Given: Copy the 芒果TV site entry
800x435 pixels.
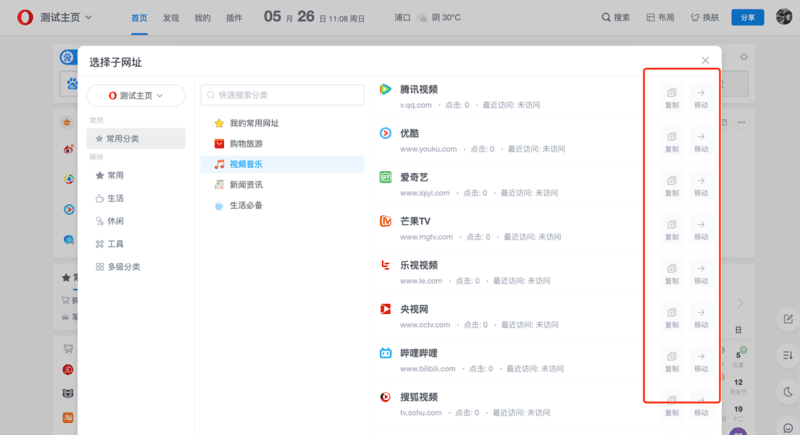Looking at the screenshot, I should point(671,229).
